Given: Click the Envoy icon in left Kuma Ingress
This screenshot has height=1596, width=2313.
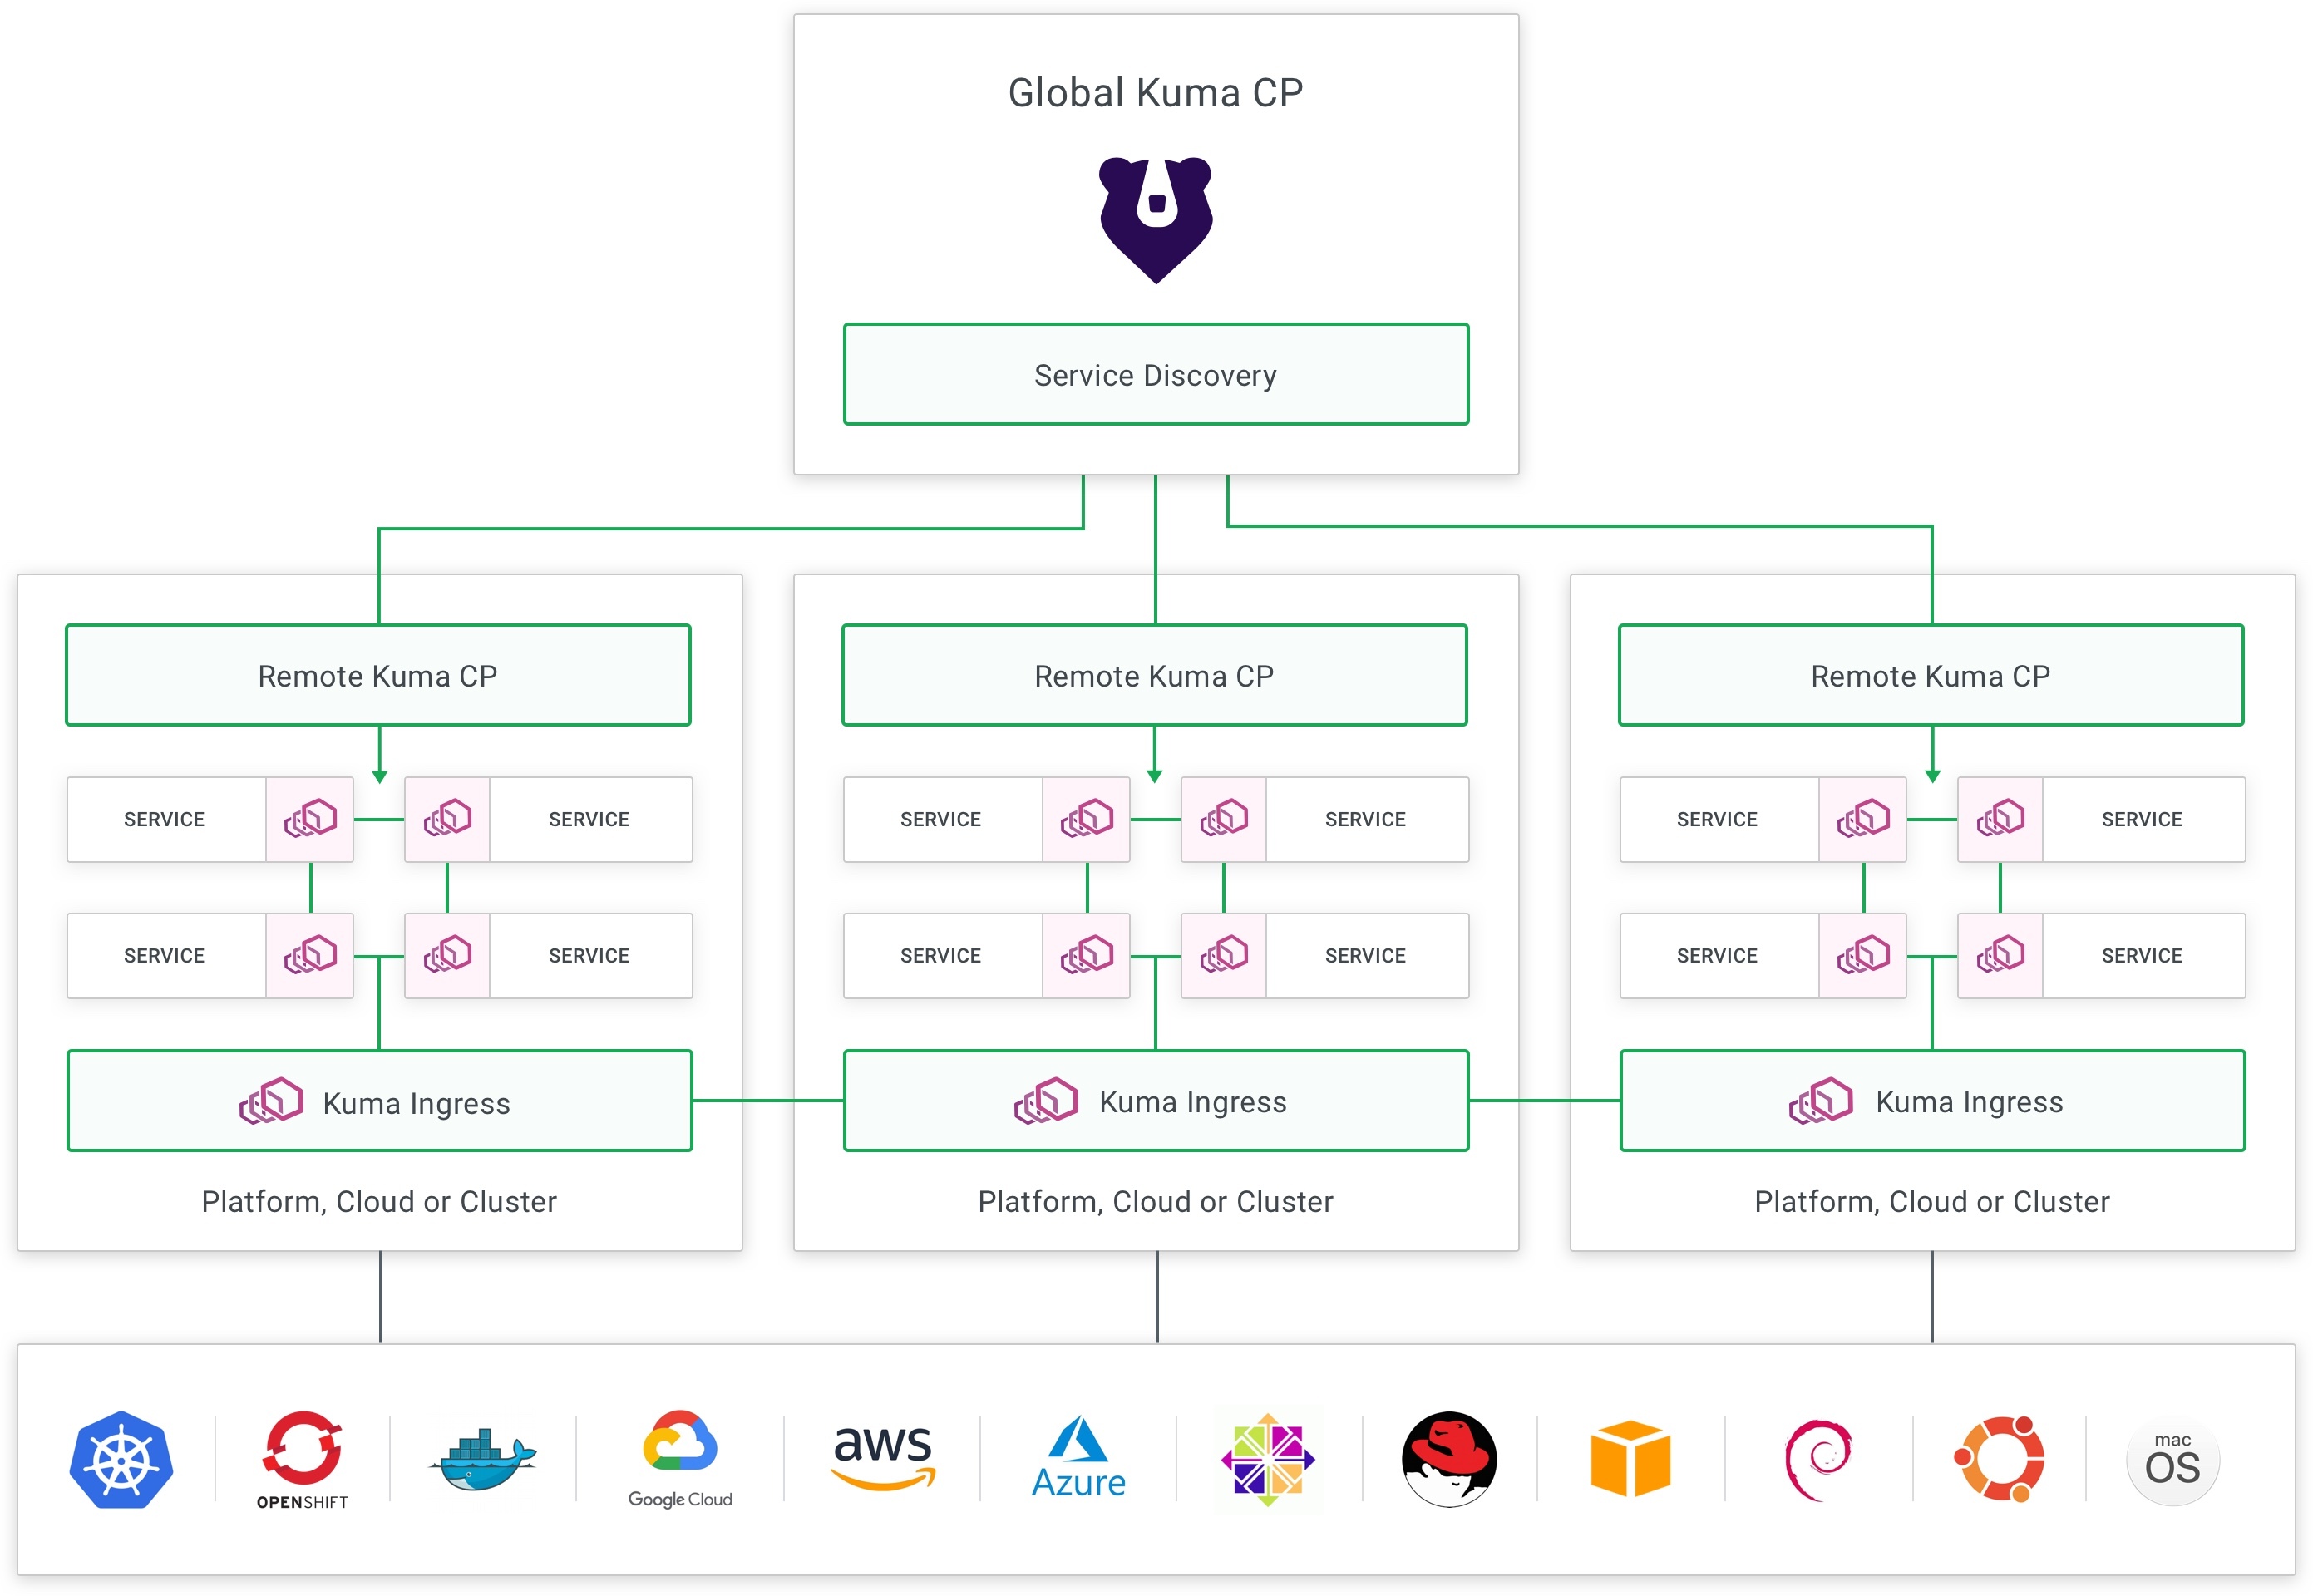Looking at the screenshot, I should pyautogui.click(x=271, y=1101).
